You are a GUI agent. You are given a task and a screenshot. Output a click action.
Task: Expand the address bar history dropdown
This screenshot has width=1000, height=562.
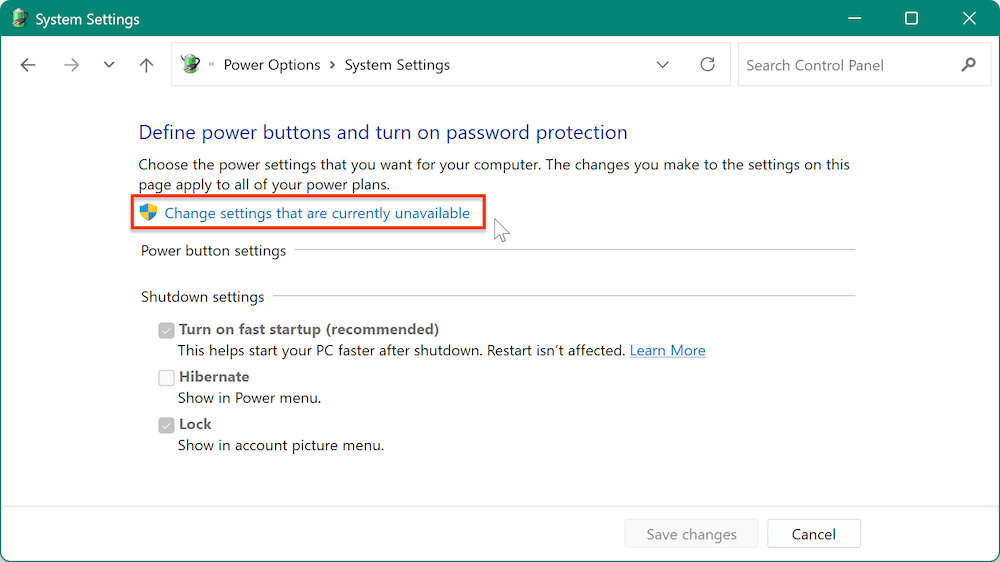point(663,65)
